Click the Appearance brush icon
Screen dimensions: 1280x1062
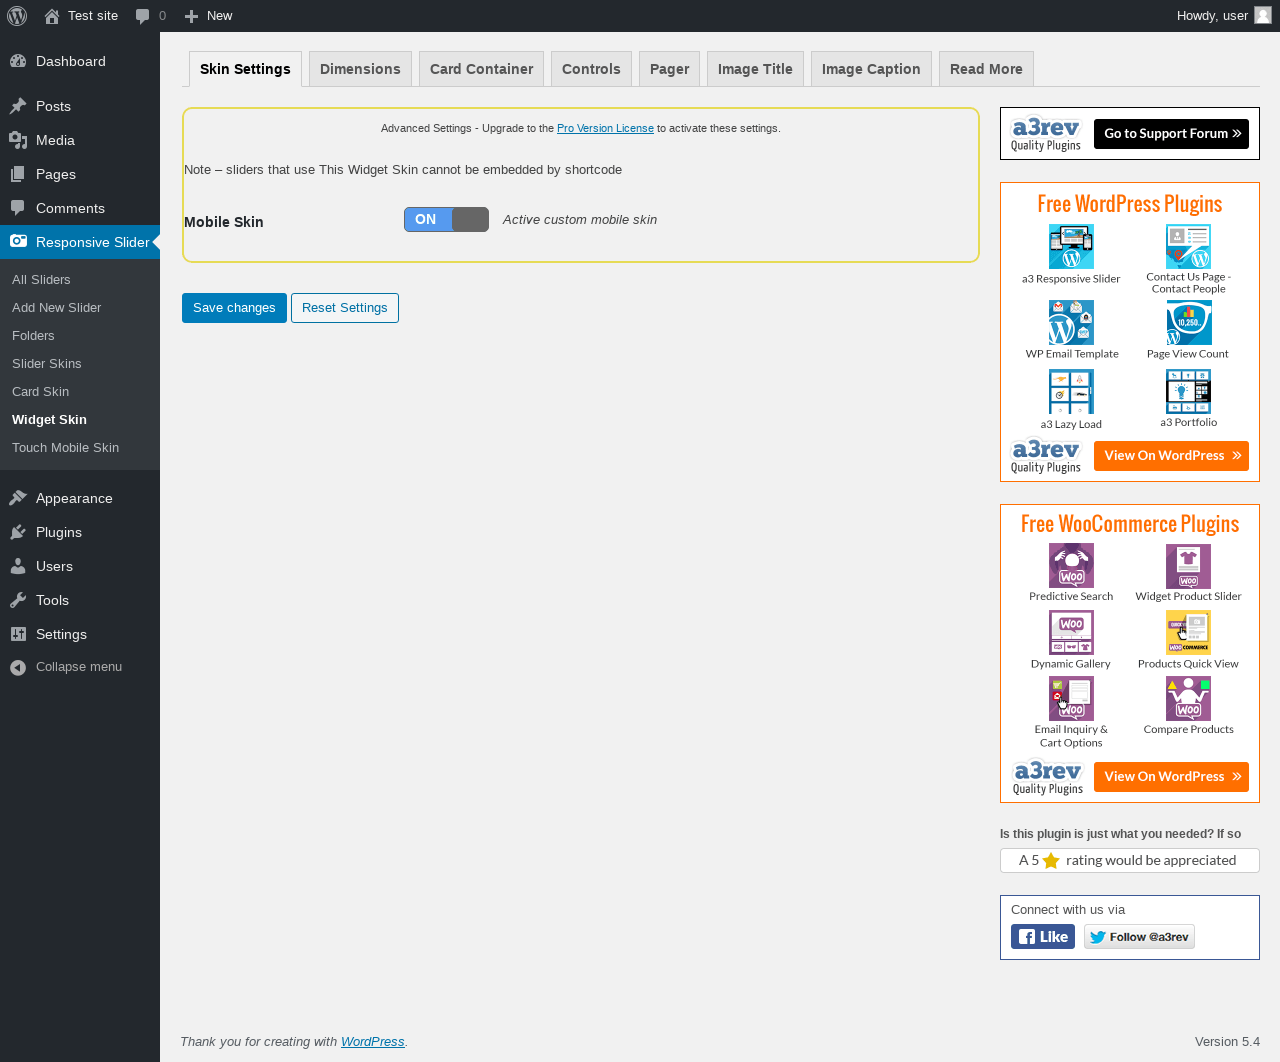pos(18,498)
